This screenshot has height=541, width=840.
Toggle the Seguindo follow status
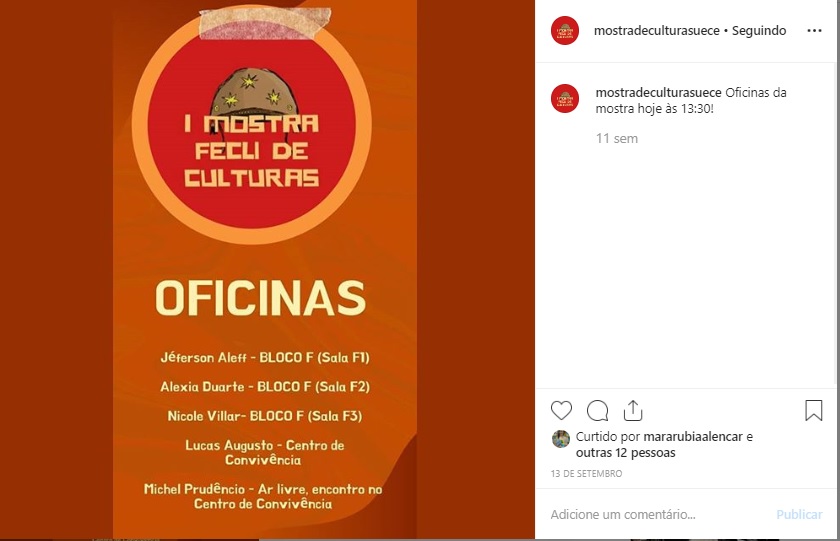[x=759, y=31]
